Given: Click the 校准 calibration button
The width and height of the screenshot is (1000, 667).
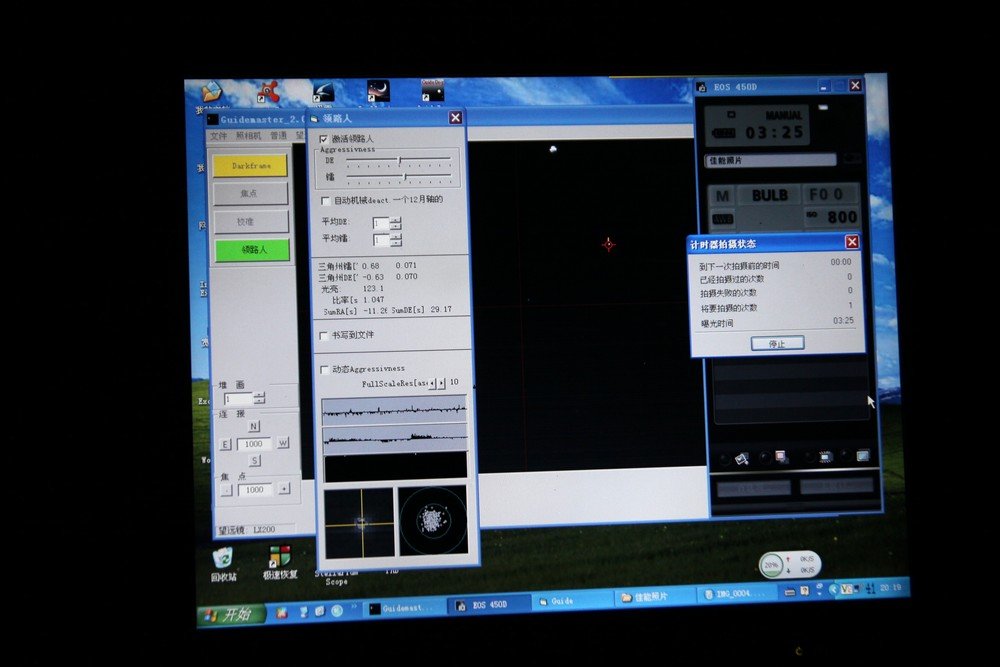Looking at the screenshot, I should [x=250, y=222].
